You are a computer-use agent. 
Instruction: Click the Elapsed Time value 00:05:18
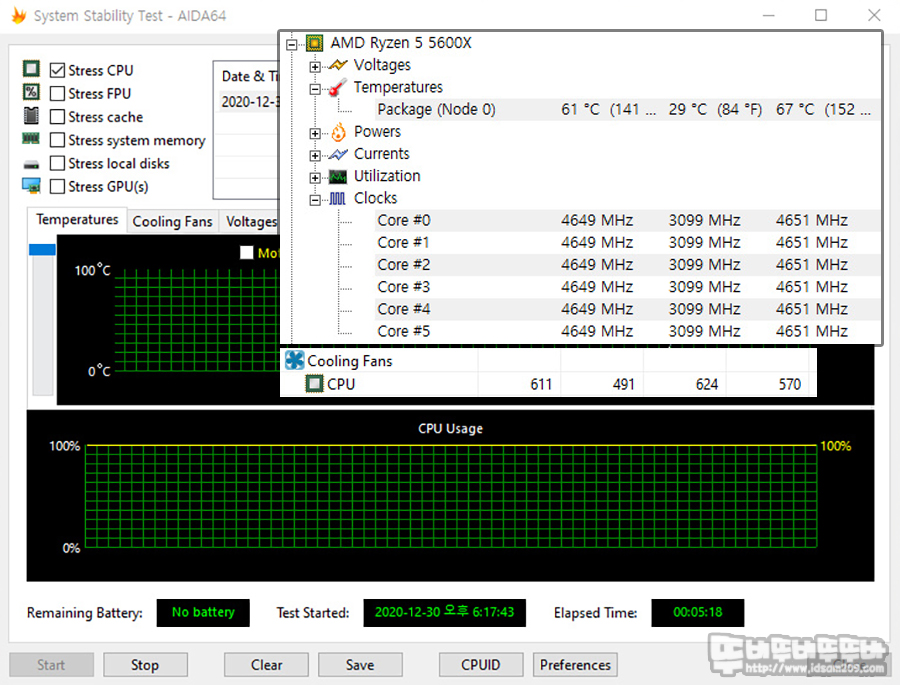coord(697,613)
